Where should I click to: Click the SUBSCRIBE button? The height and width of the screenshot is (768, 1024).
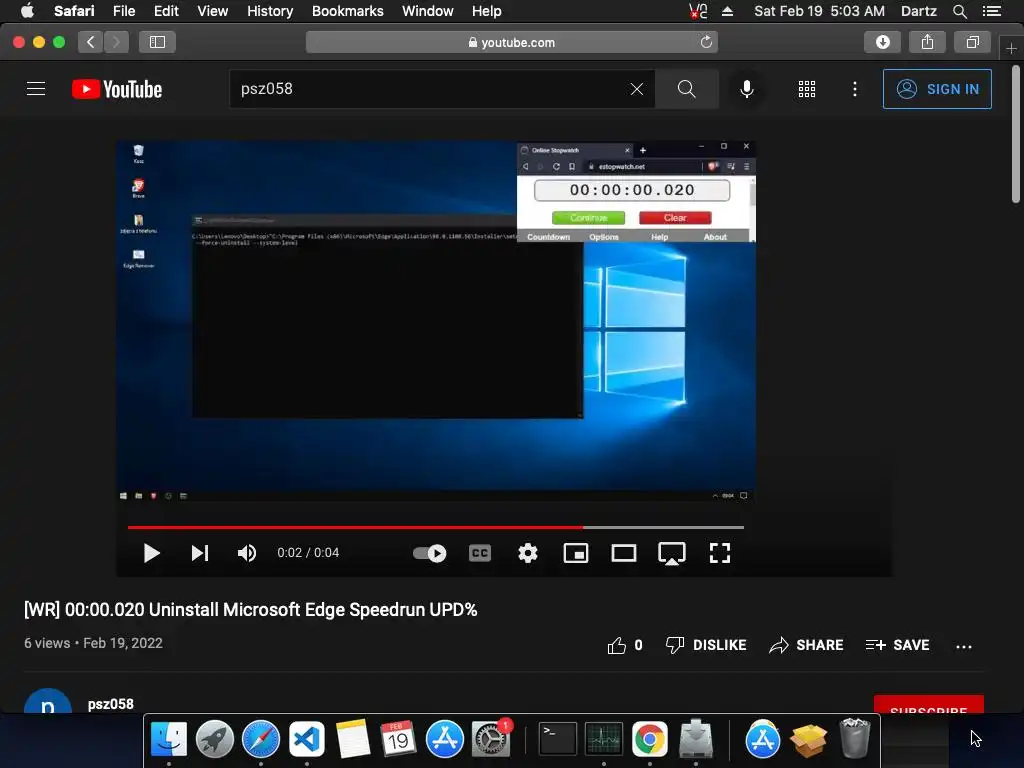929,705
